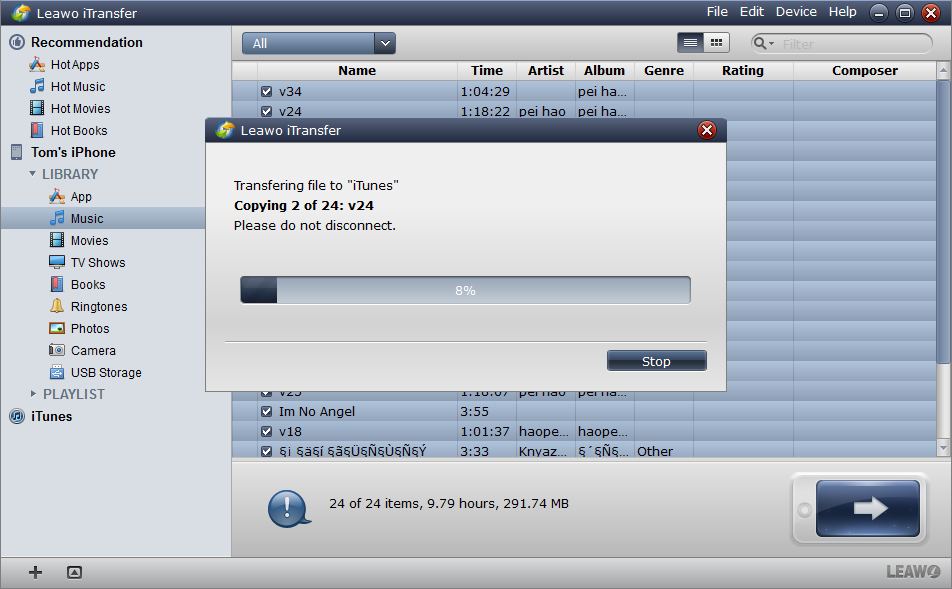
Task: Click the scrollbar up arrow
Action: point(943,70)
